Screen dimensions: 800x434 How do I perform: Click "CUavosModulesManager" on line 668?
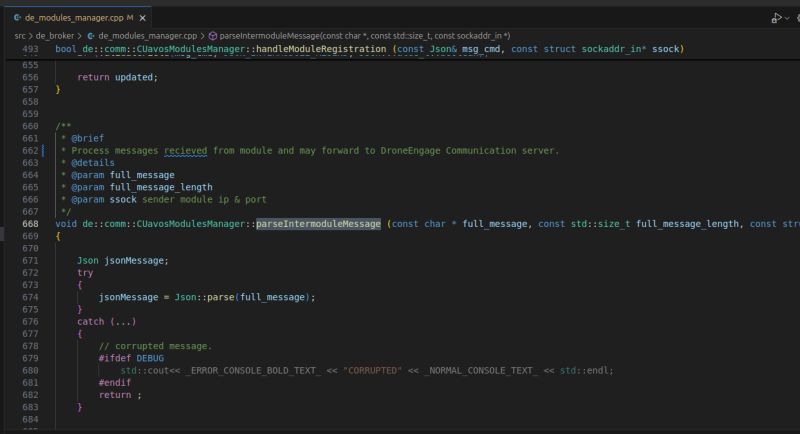191,224
